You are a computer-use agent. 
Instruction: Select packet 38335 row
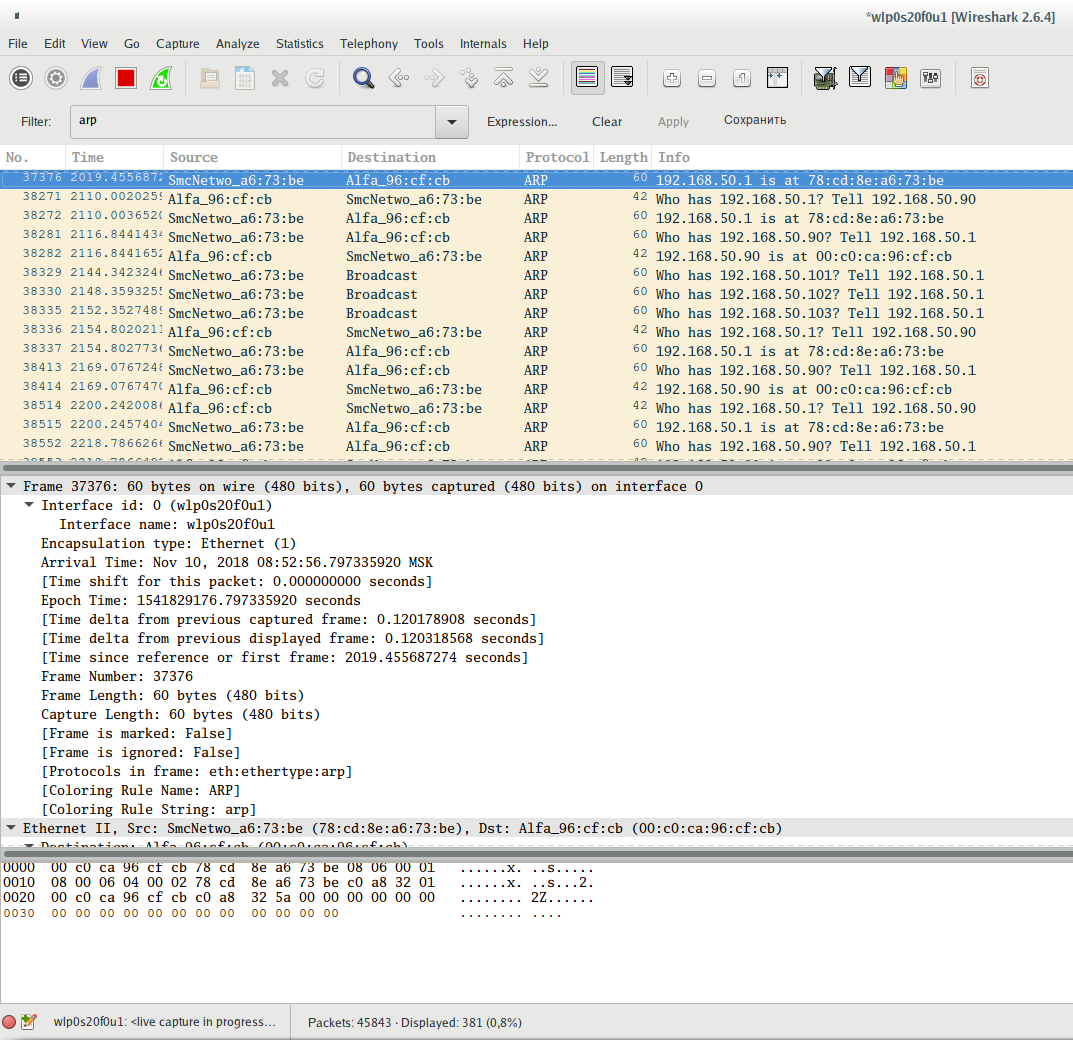click(x=536, y=313)
